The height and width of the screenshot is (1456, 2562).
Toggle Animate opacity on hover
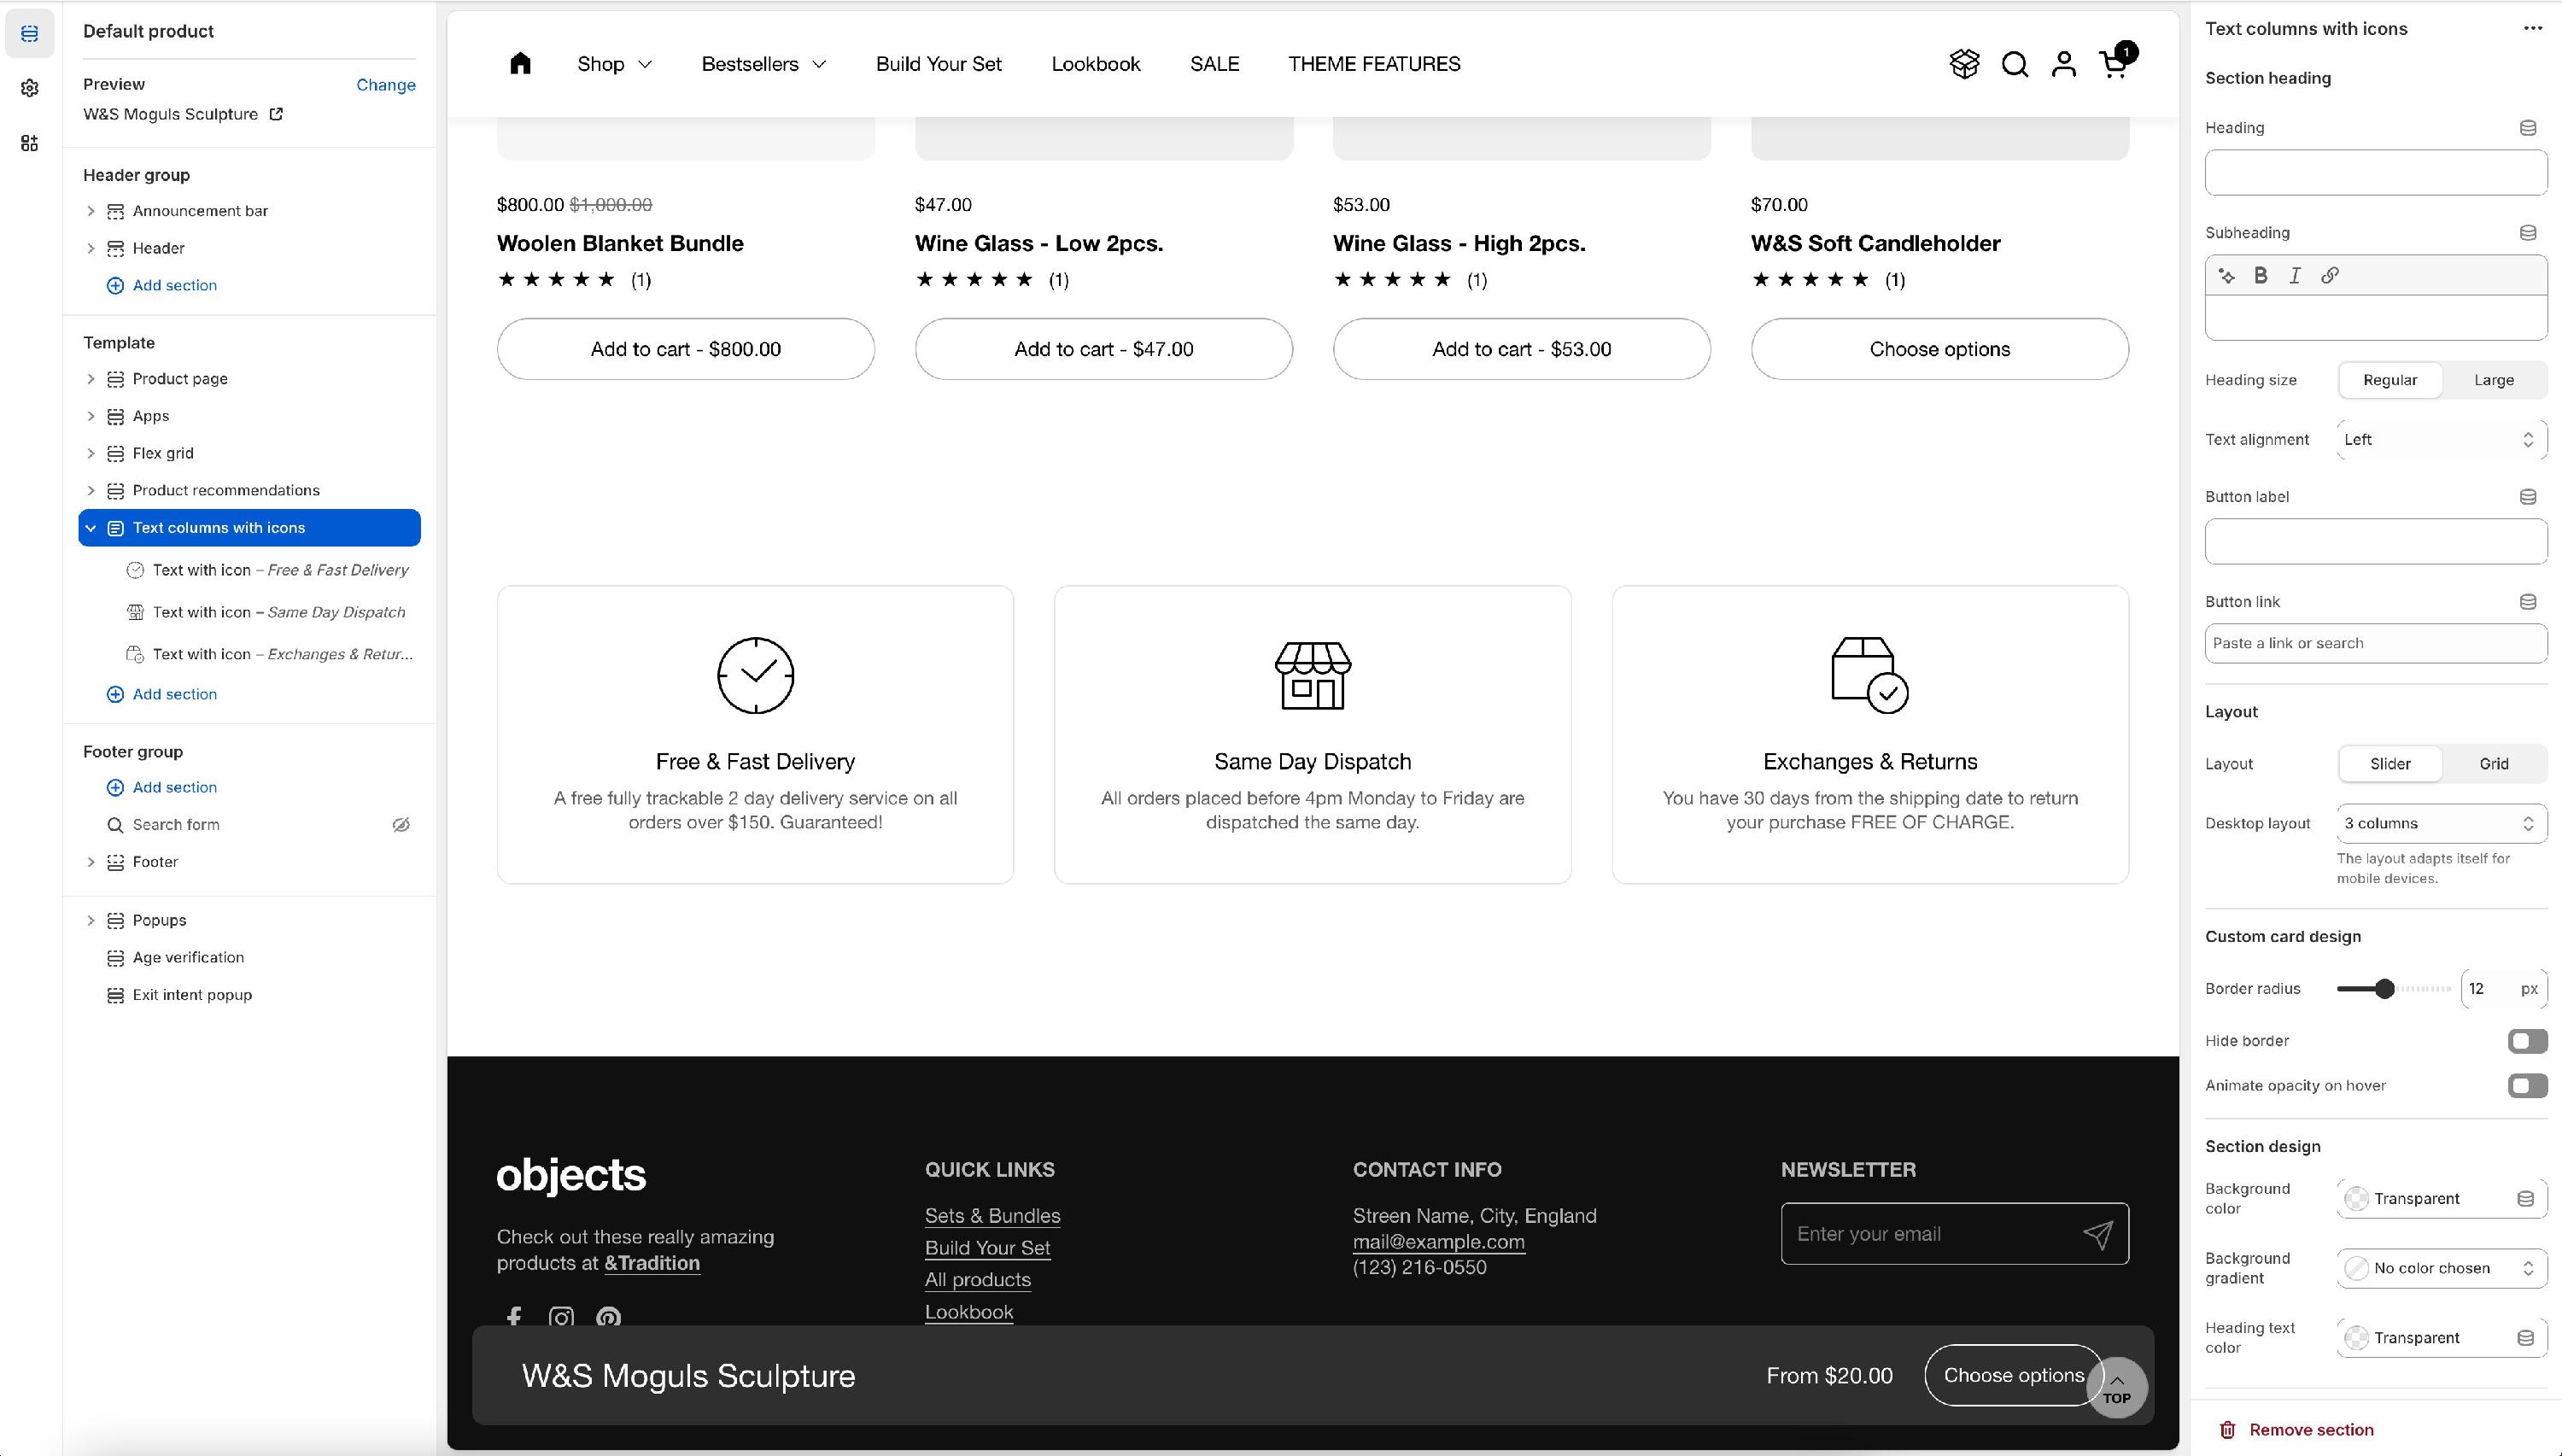click(x=2526, y=1086)
